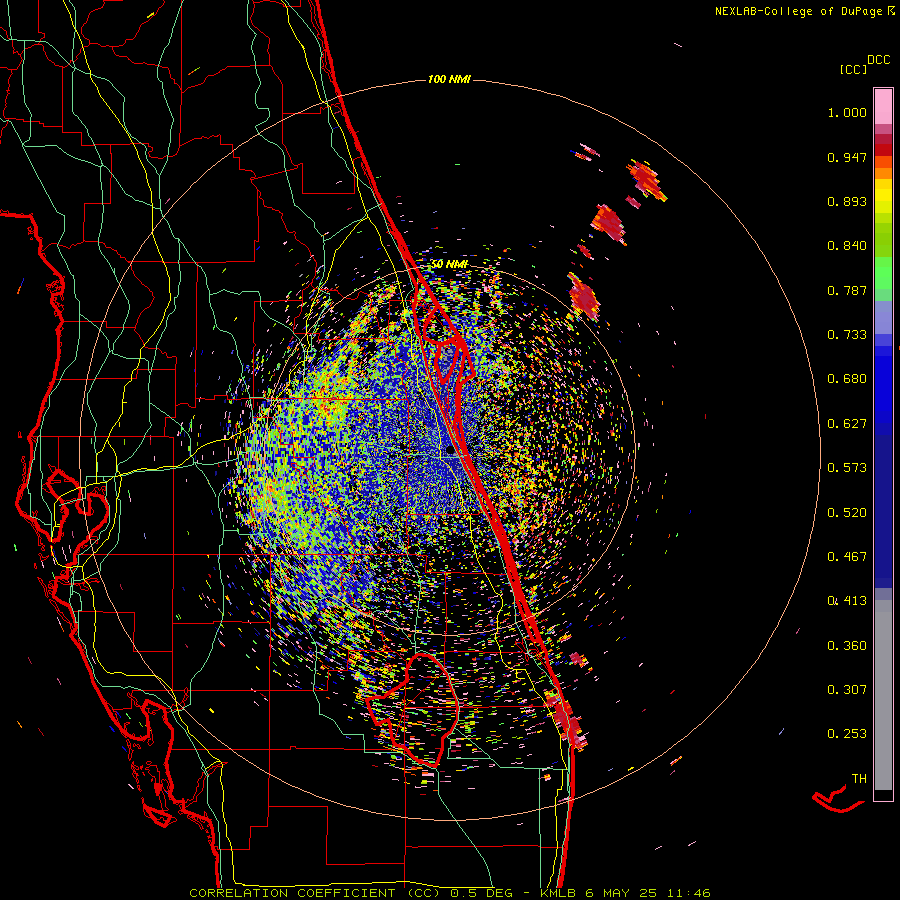
Task: Click the 0.947 legend value
Action: (x=847, y=157)
